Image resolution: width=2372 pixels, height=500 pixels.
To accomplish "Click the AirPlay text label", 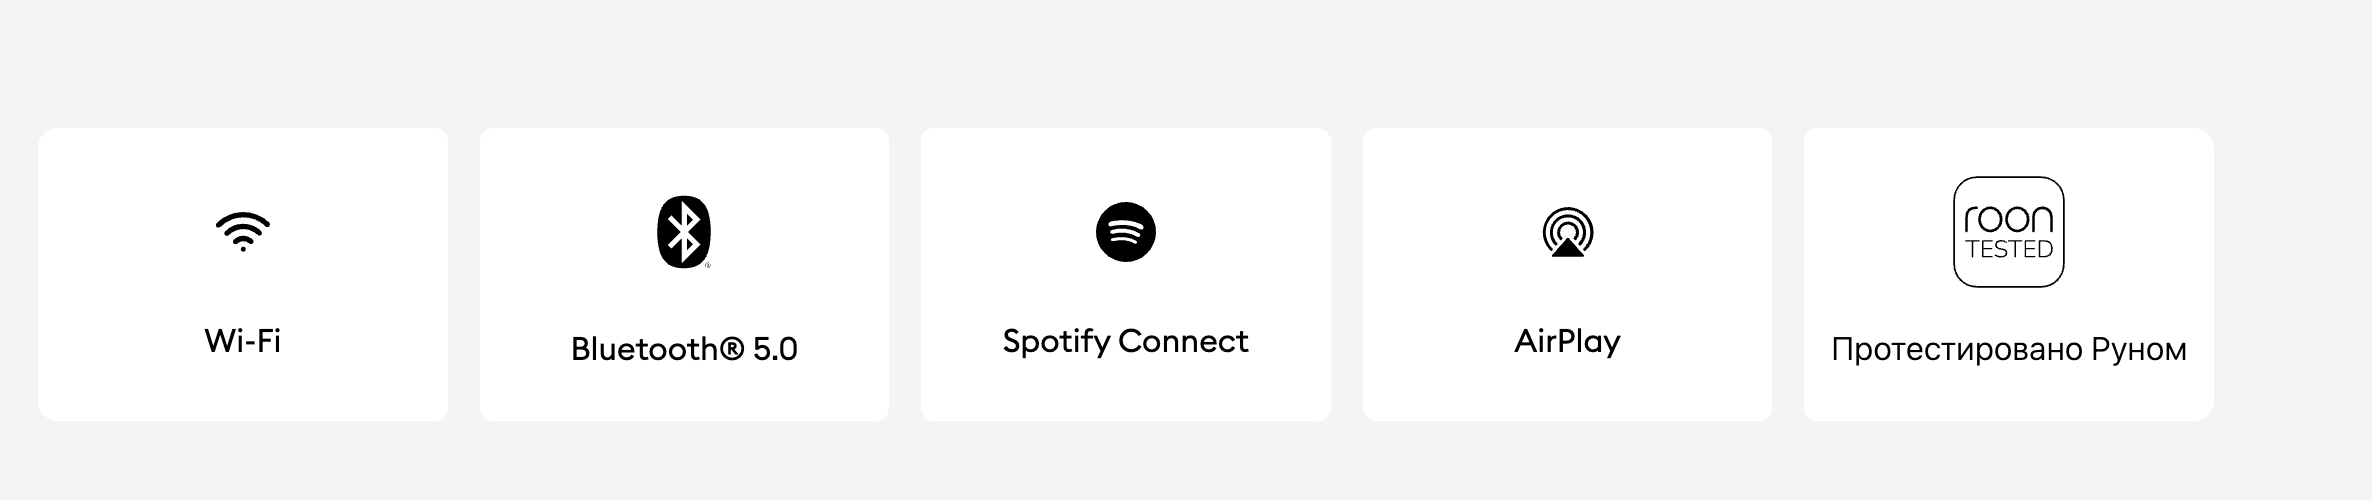I will 1567,341.
